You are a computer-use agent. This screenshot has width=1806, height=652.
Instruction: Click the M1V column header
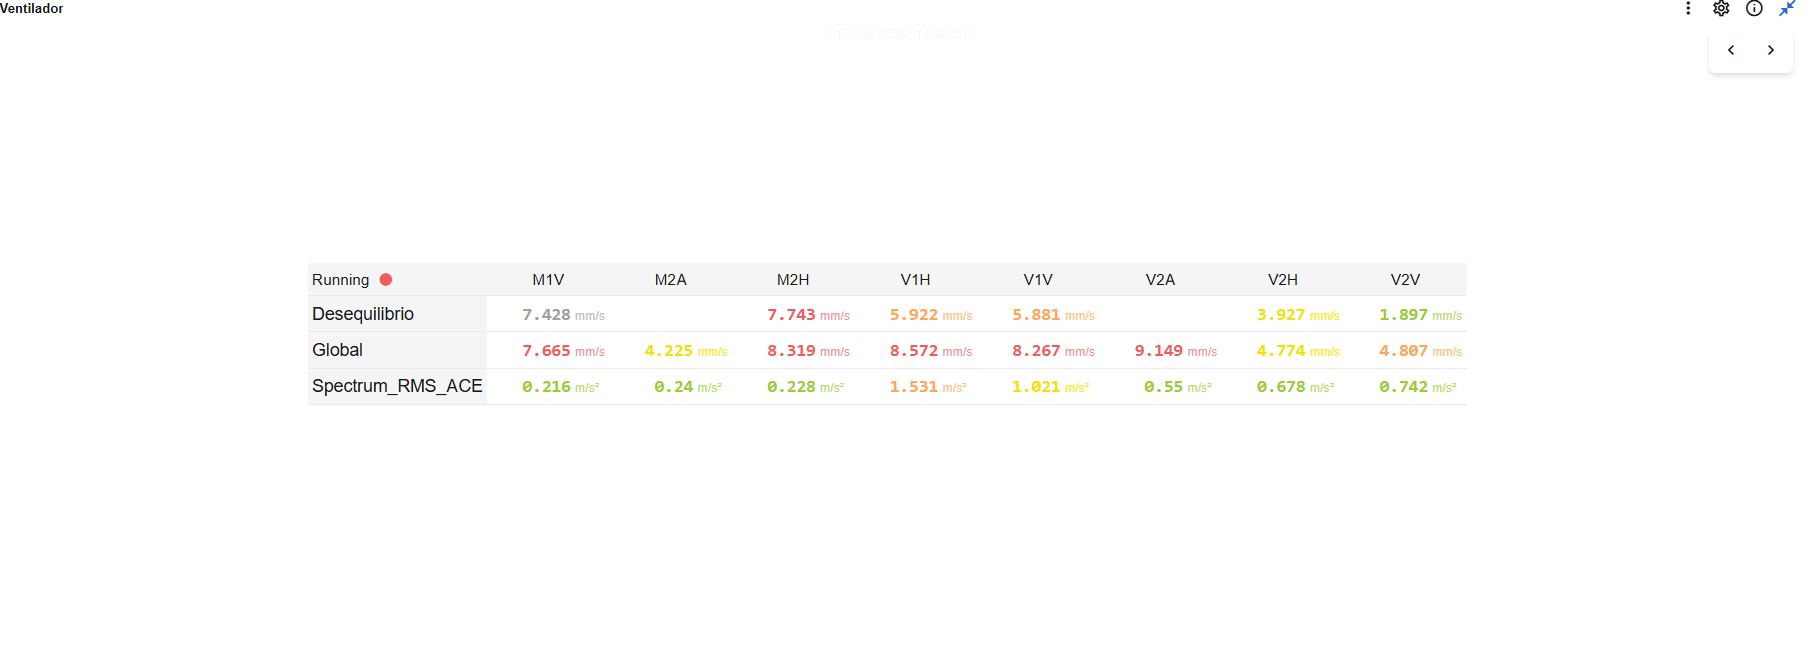[548, 280]
